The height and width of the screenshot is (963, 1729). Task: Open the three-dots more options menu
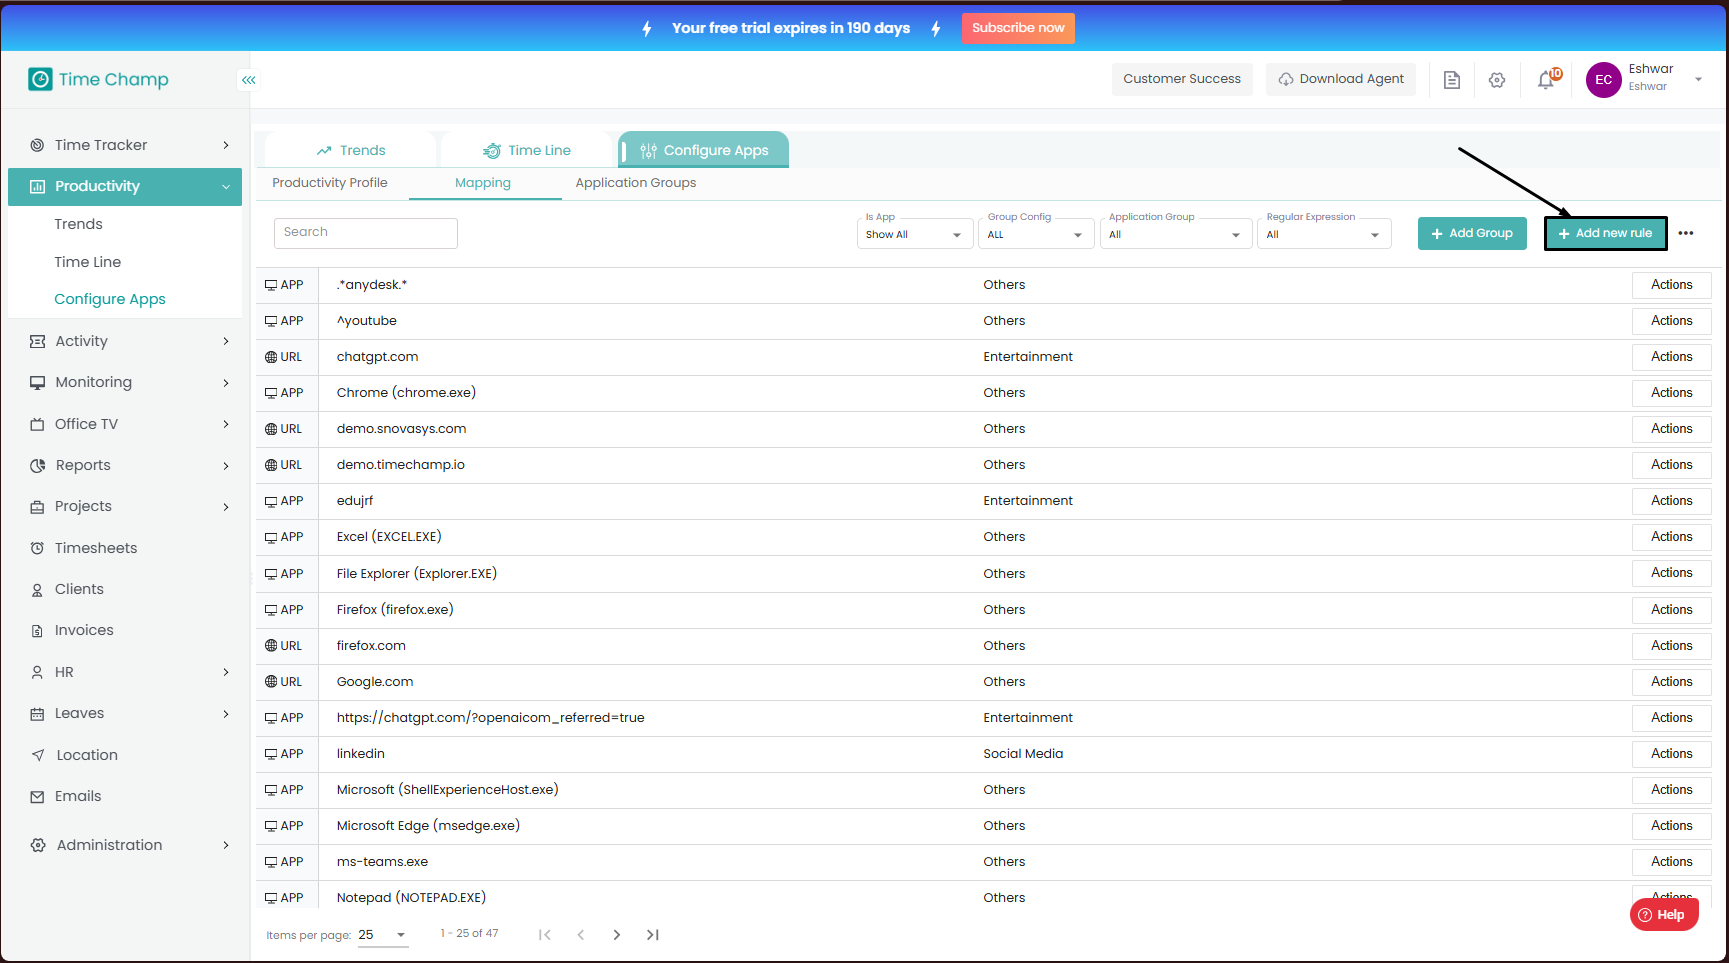coord(1686,233)
